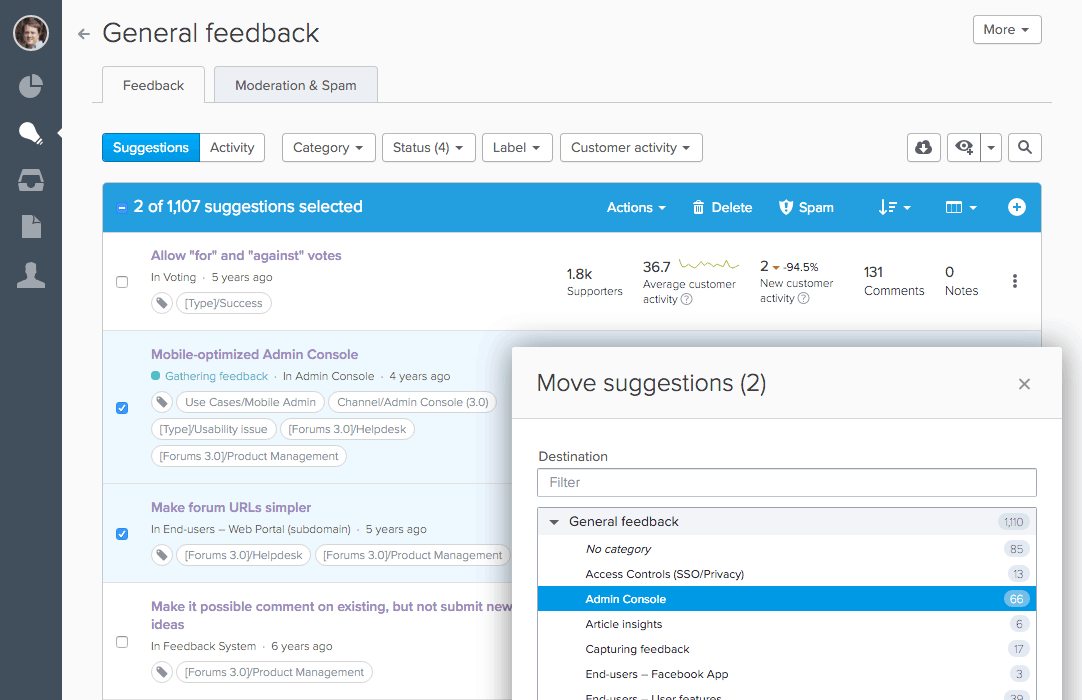Screen dimensions: 1082x700
Task: Select the Activity tab
Action: (232, 147)
